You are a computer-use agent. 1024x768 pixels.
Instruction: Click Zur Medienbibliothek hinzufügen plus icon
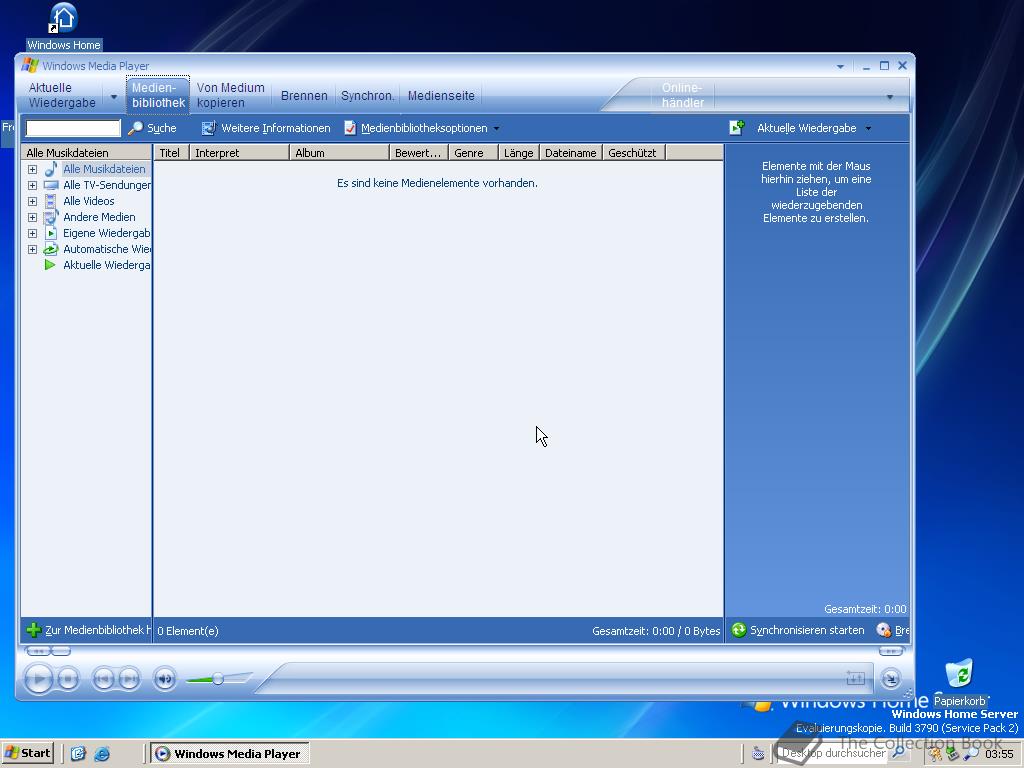coord(33,630)
